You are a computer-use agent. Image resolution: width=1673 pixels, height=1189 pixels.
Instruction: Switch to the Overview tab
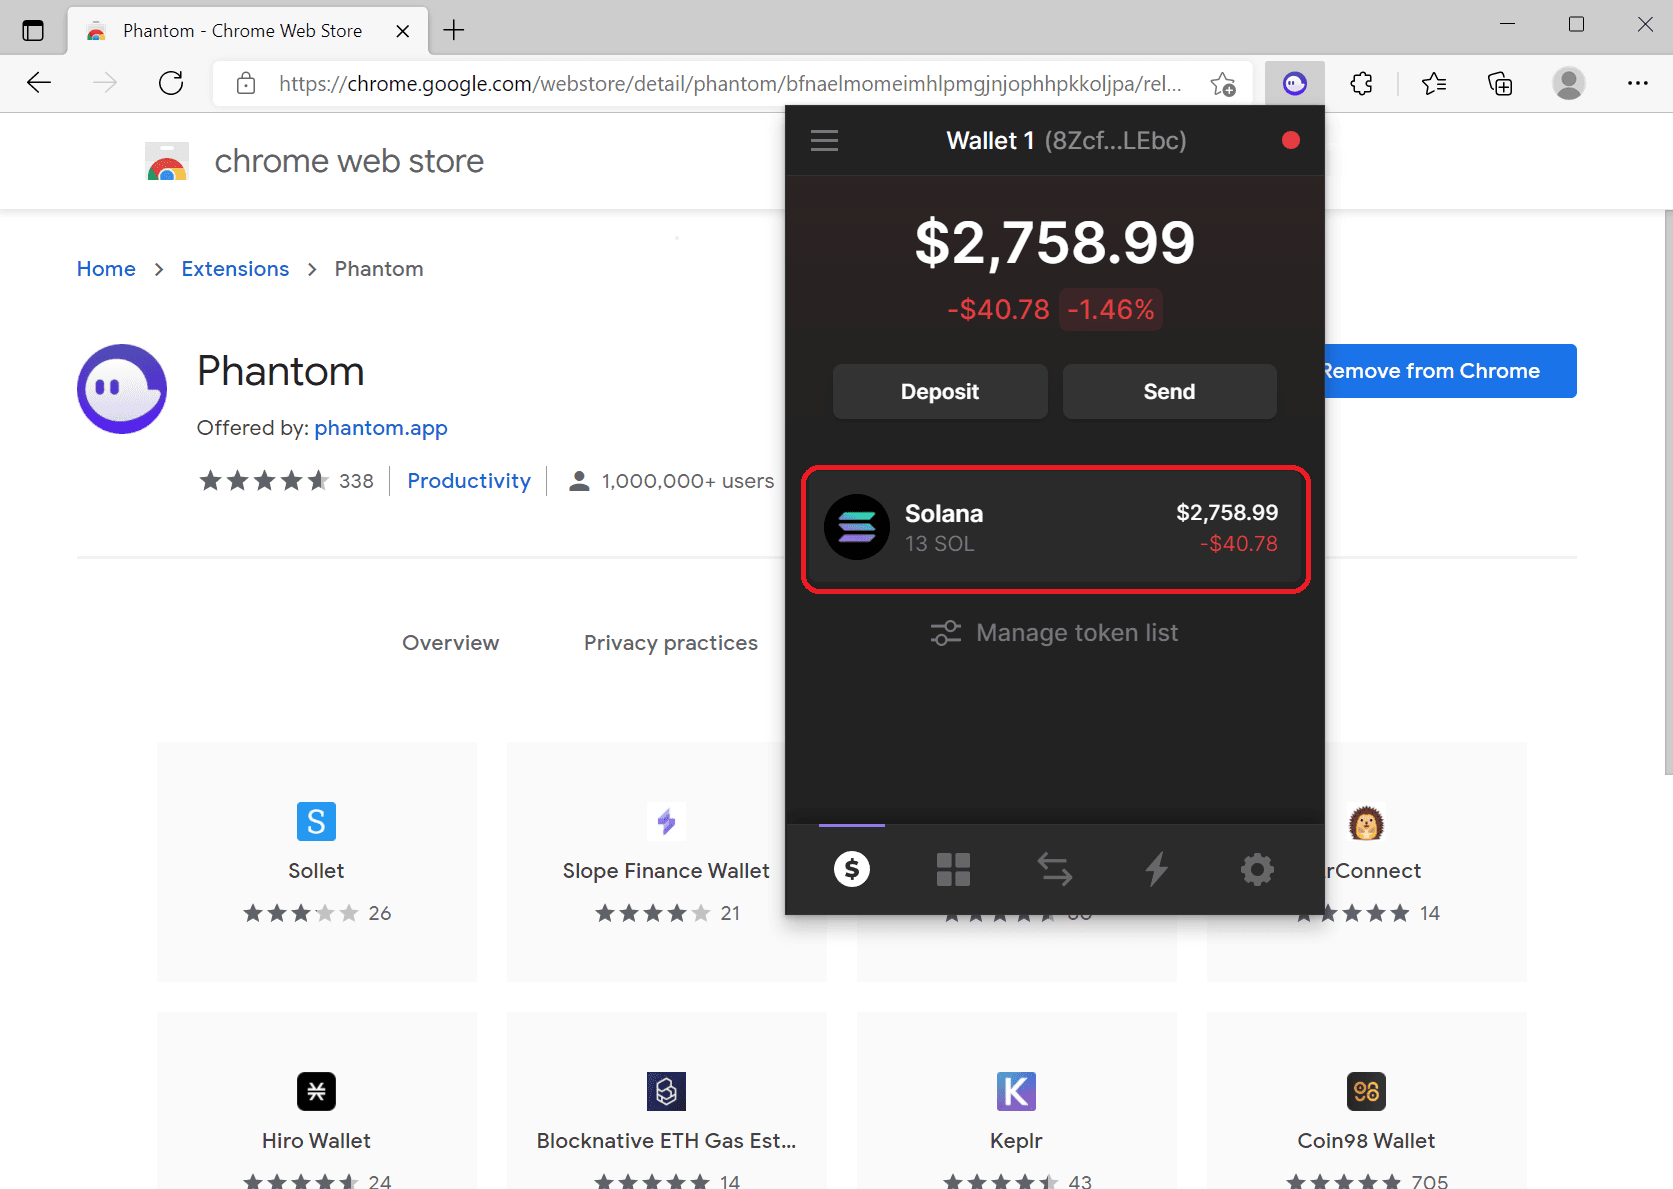click(x=451, y=643)
